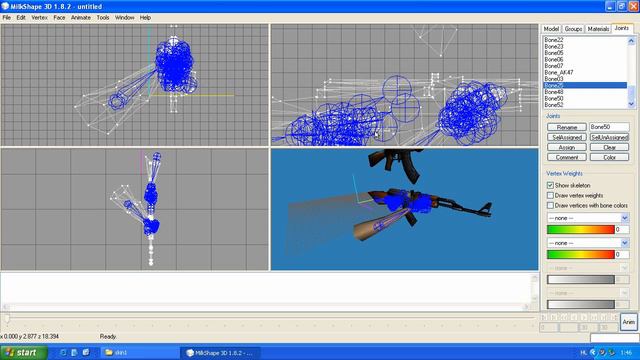This screenshot has width=640, height=360.
Task: Click the MilkShape title bar app icon
Action: coord(5,6)
